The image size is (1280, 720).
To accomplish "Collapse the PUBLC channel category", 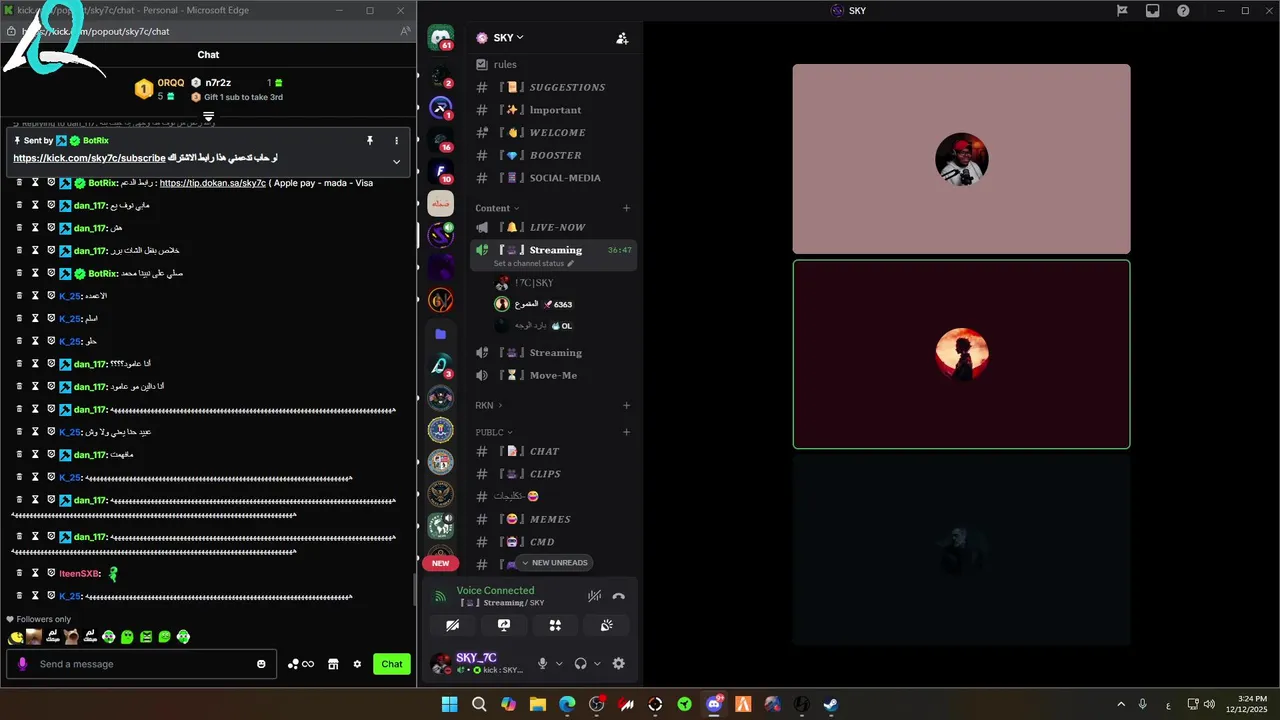I will [x=494, y=432].
